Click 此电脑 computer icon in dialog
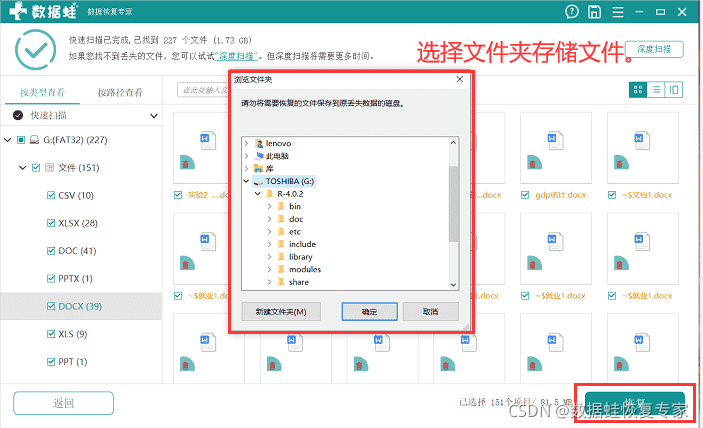Image resolution: width=703 pixels, height=428 pixels. 259,156
